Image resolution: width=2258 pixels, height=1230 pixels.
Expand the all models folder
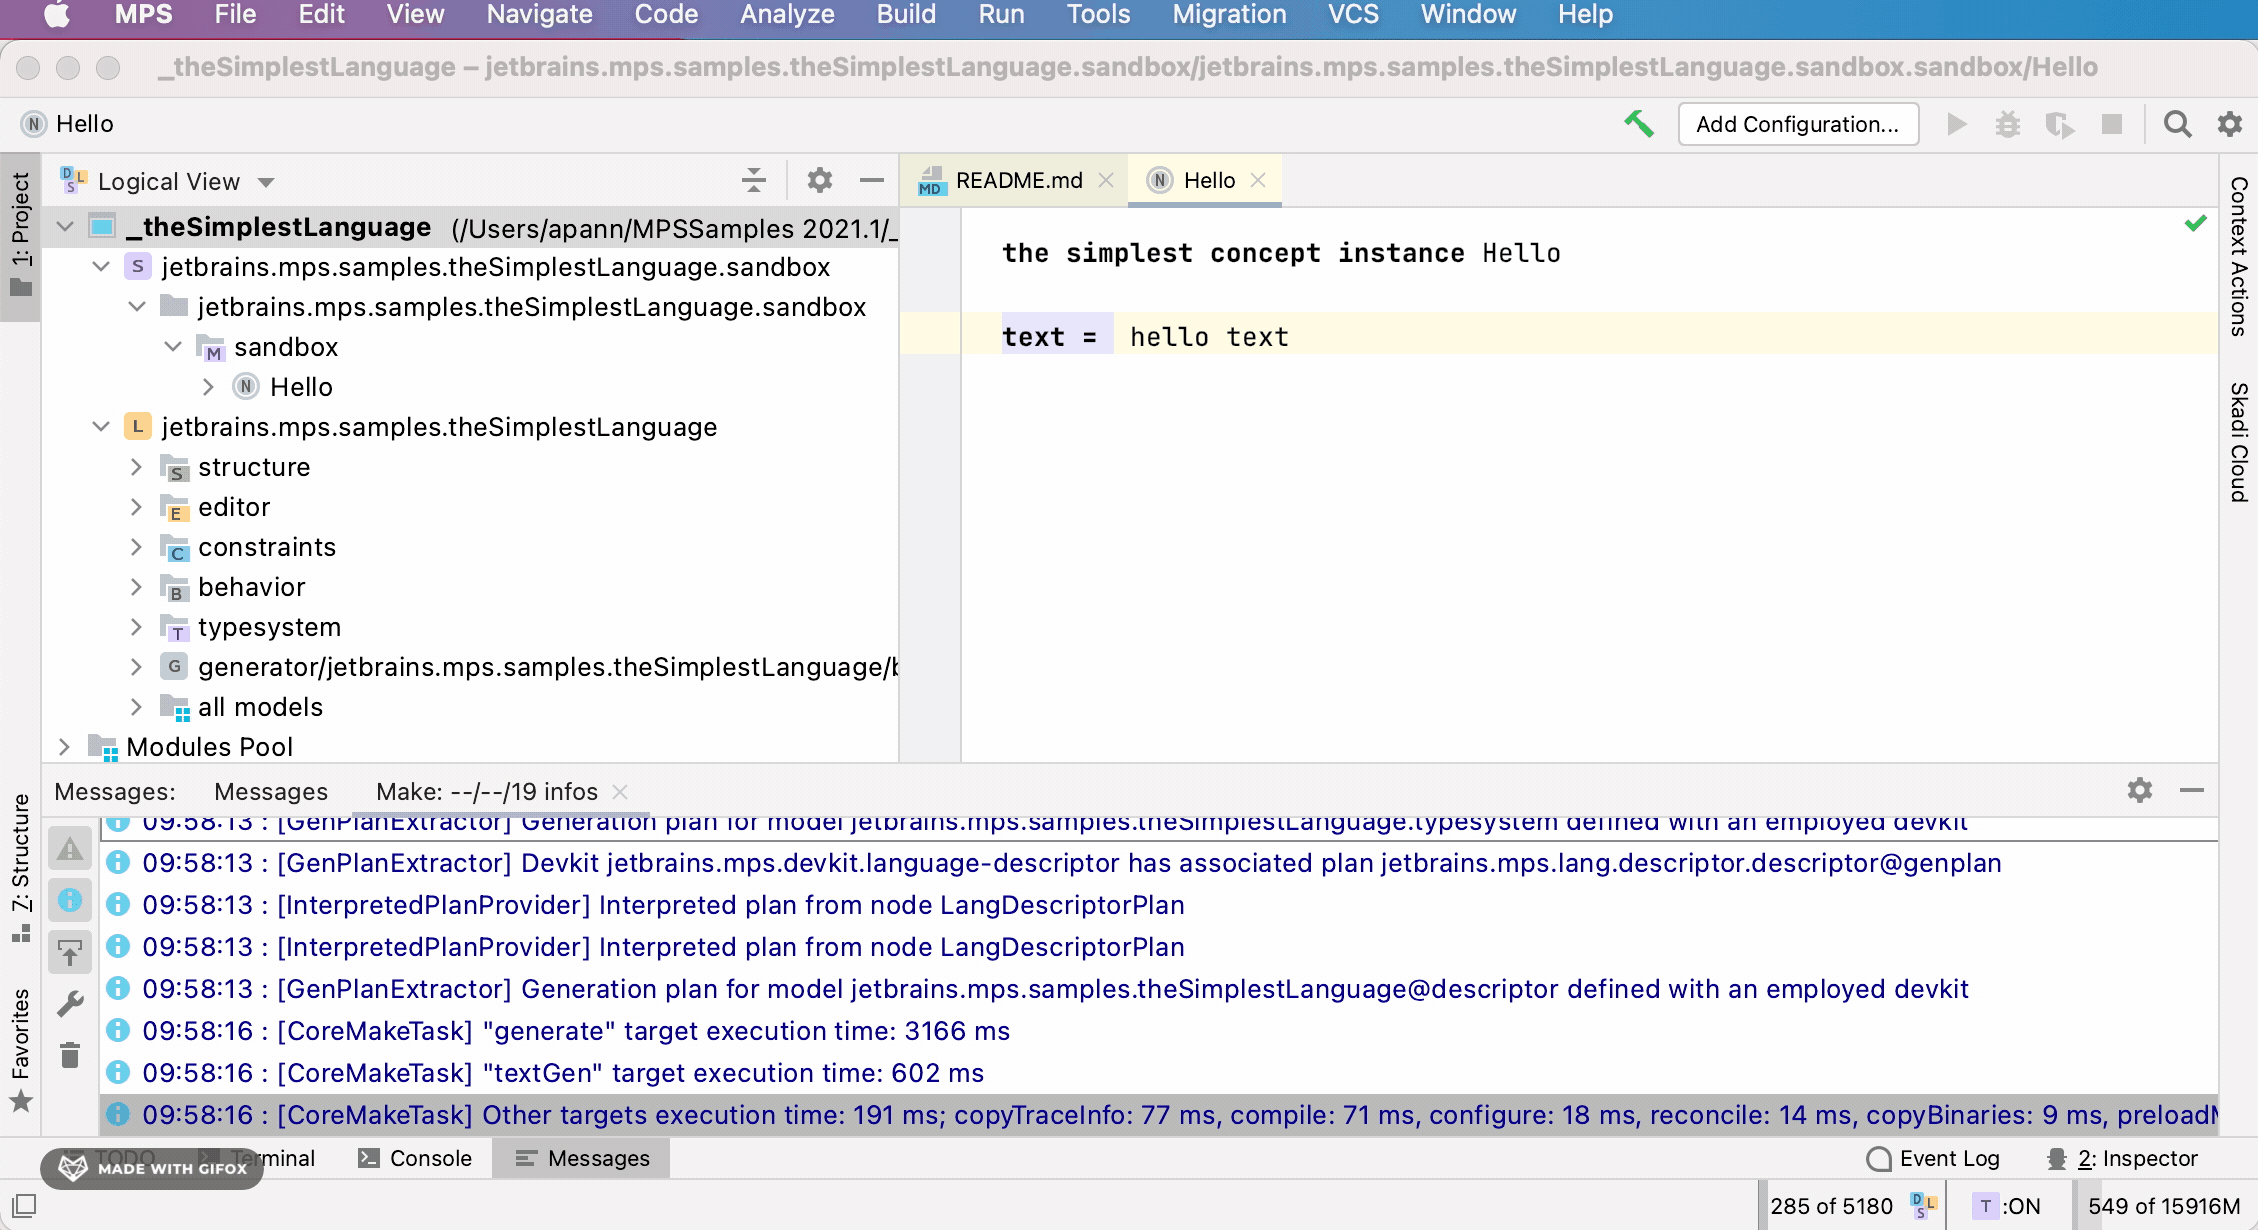pyautogui.click(x=137, y=707)
